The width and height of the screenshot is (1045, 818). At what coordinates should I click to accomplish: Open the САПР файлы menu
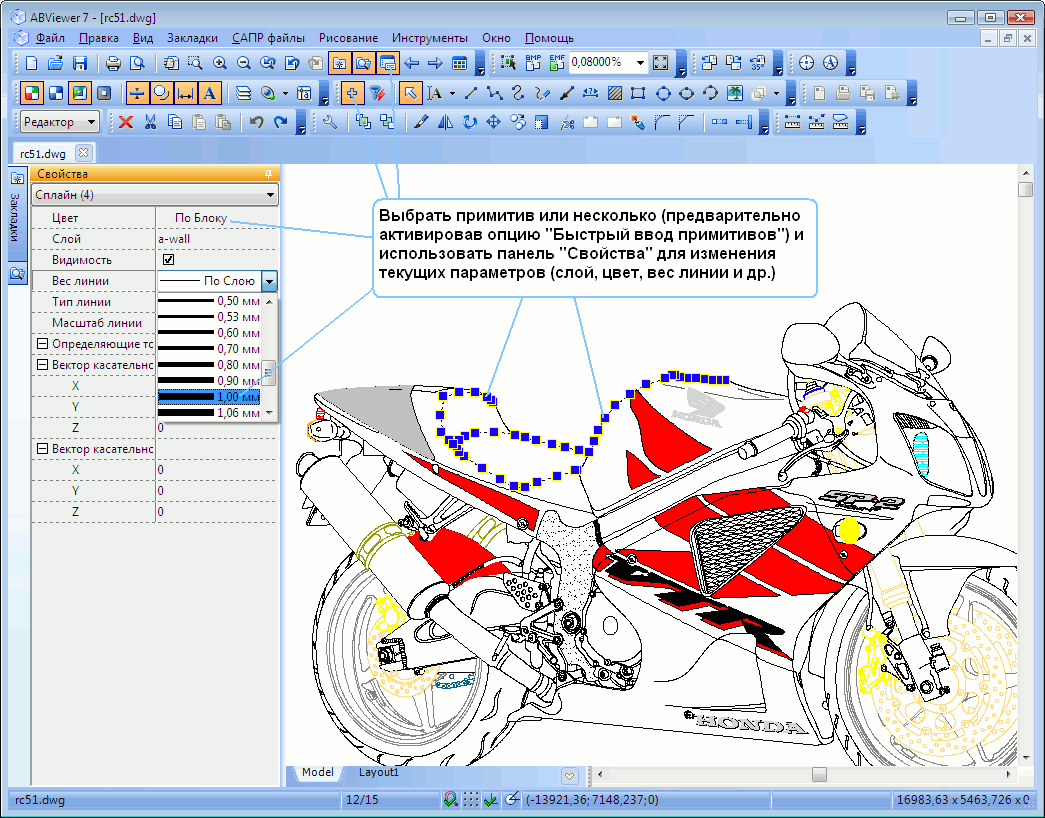[268, 38]
